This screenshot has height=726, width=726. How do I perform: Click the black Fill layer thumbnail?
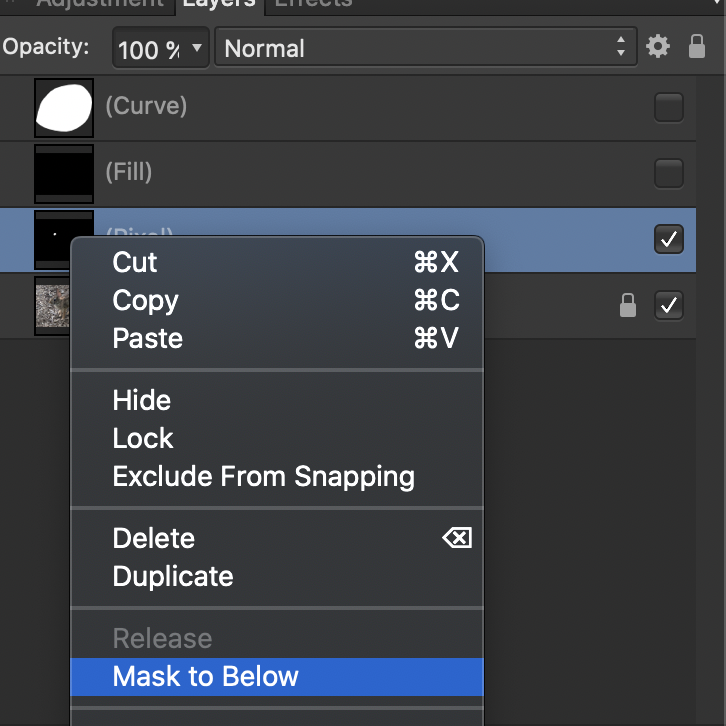coord(64,174)
